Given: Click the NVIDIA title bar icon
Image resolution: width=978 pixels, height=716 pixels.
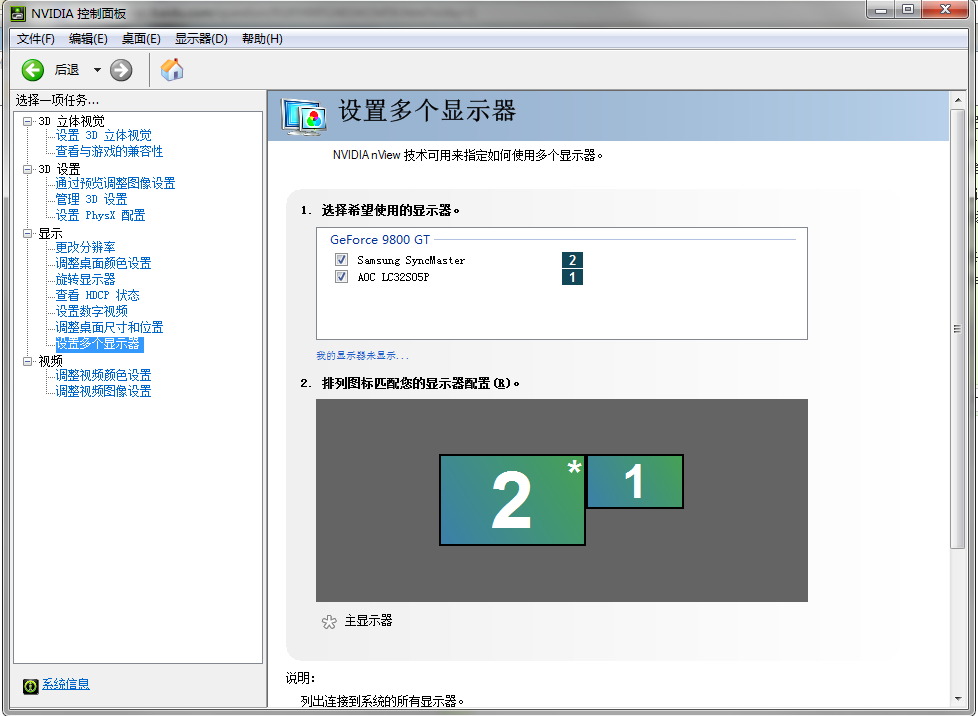Looking at the screenshot, I should (x=18, y=13).
